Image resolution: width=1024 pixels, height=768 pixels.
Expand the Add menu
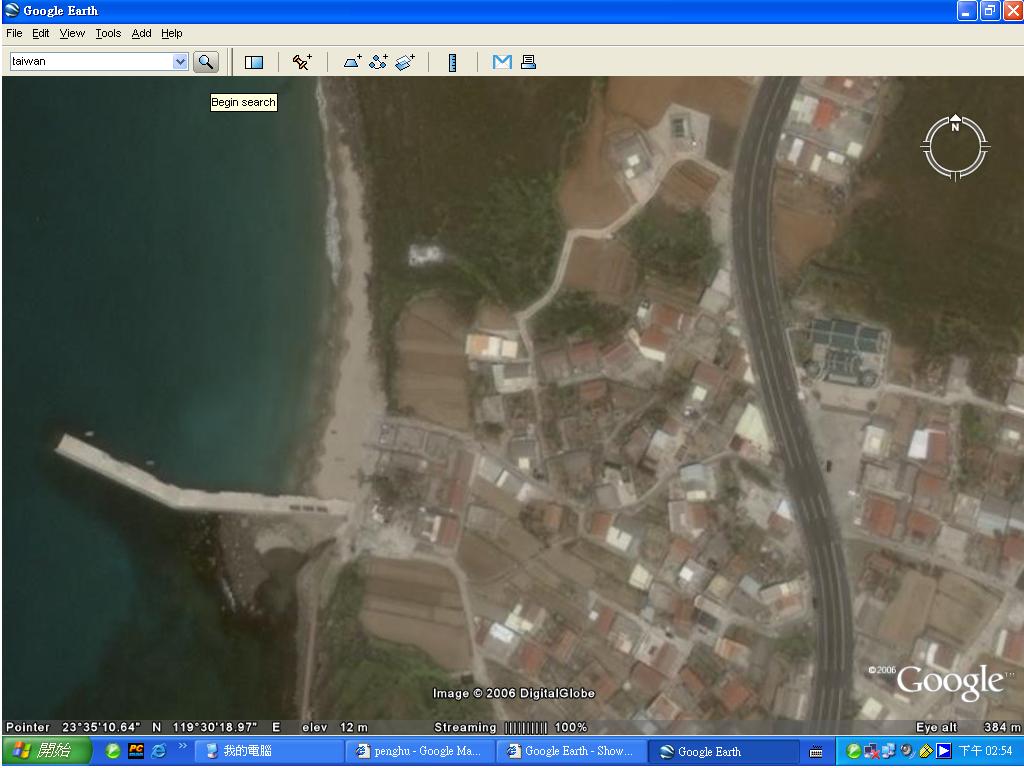(x=142, y=33)
